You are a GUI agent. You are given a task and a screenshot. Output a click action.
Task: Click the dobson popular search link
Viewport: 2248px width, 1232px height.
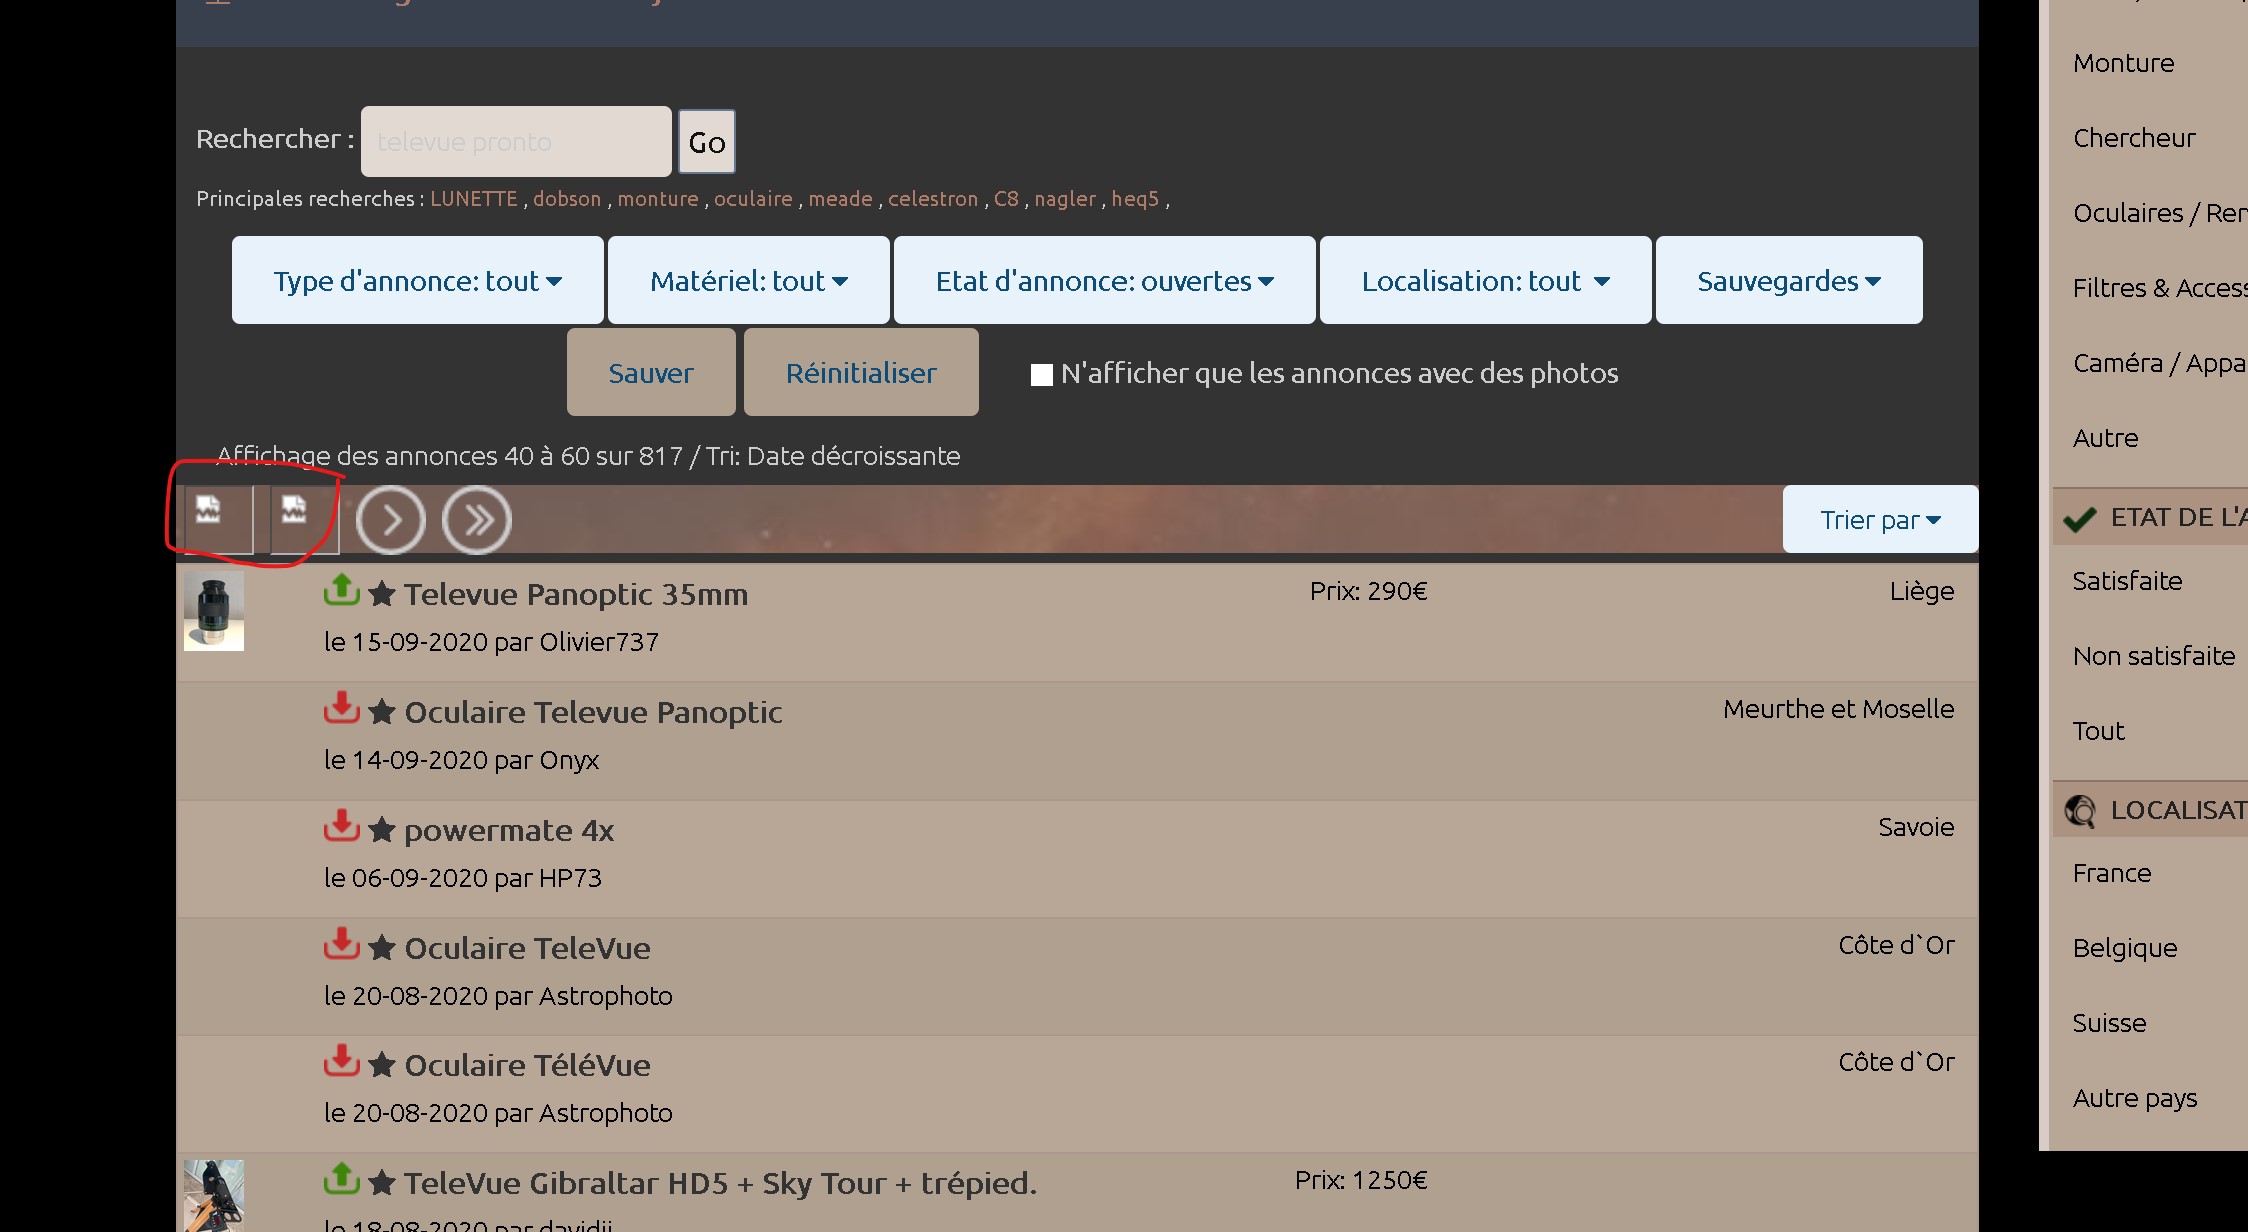[567, 199]
